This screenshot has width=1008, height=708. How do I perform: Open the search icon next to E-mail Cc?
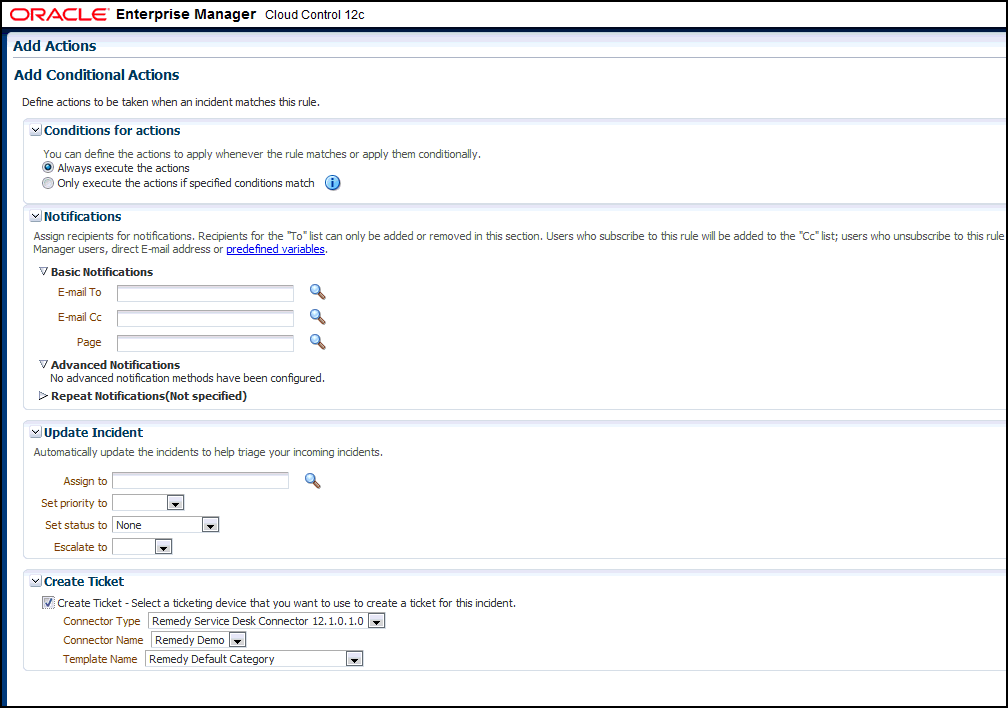[318, 317]
